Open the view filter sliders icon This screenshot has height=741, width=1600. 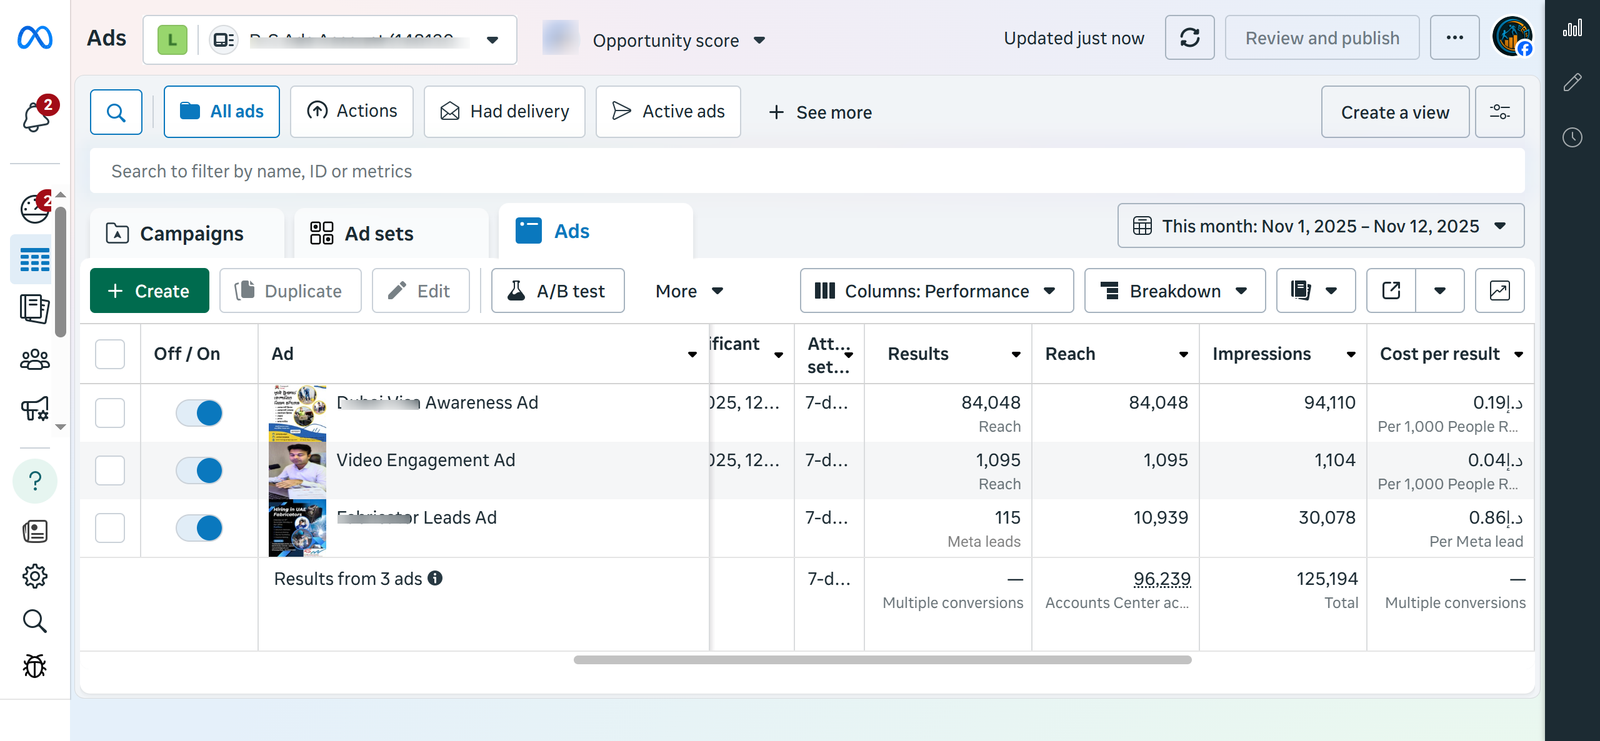click(1500, 112)
